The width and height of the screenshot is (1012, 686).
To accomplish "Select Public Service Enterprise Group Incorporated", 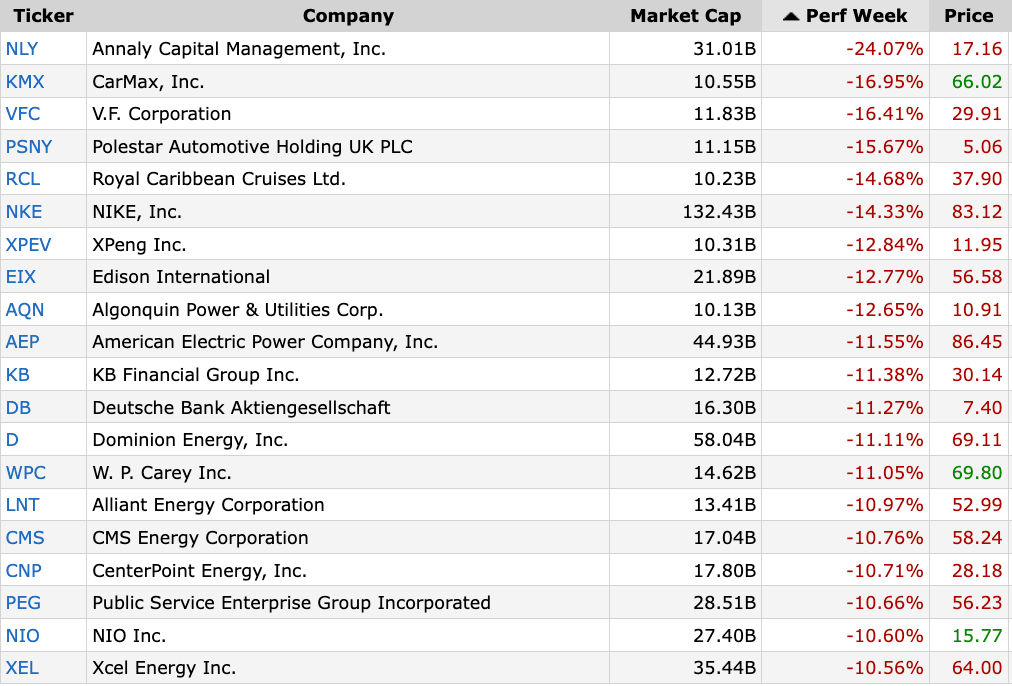I will [291, 603].
